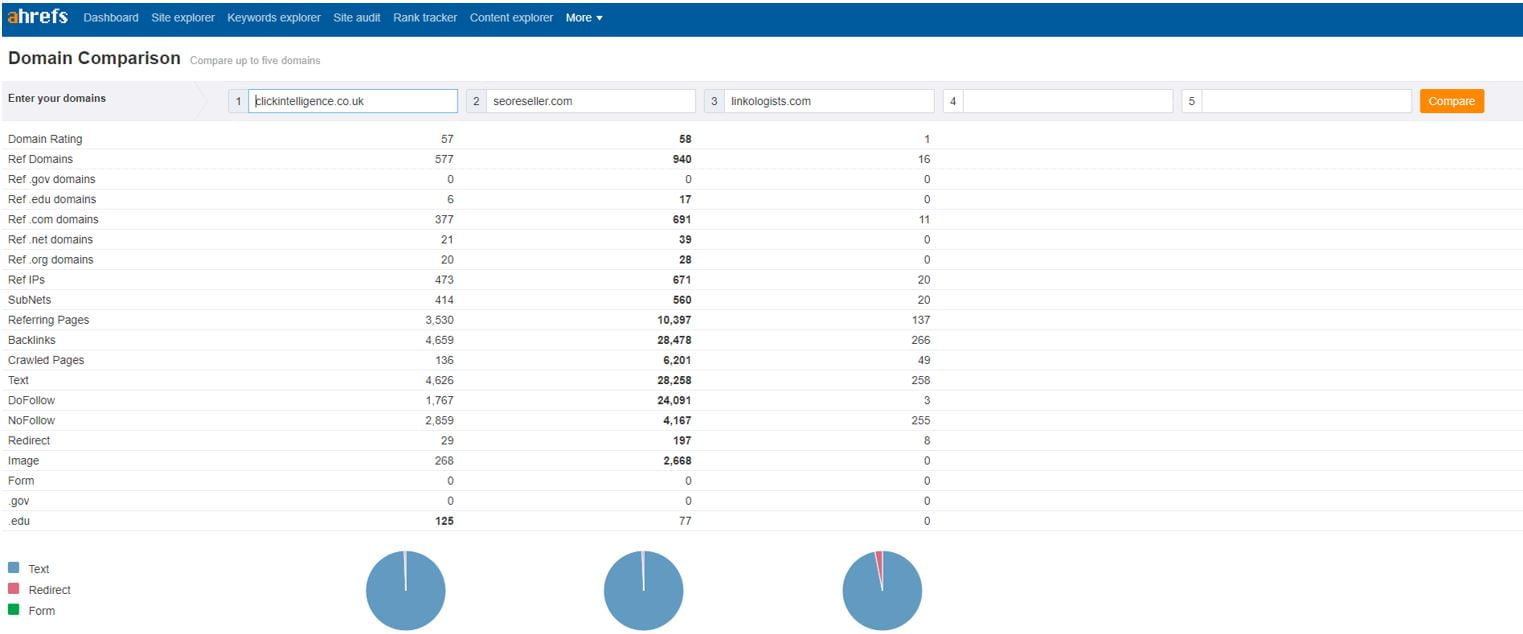Open the Dashboard page

111,18
